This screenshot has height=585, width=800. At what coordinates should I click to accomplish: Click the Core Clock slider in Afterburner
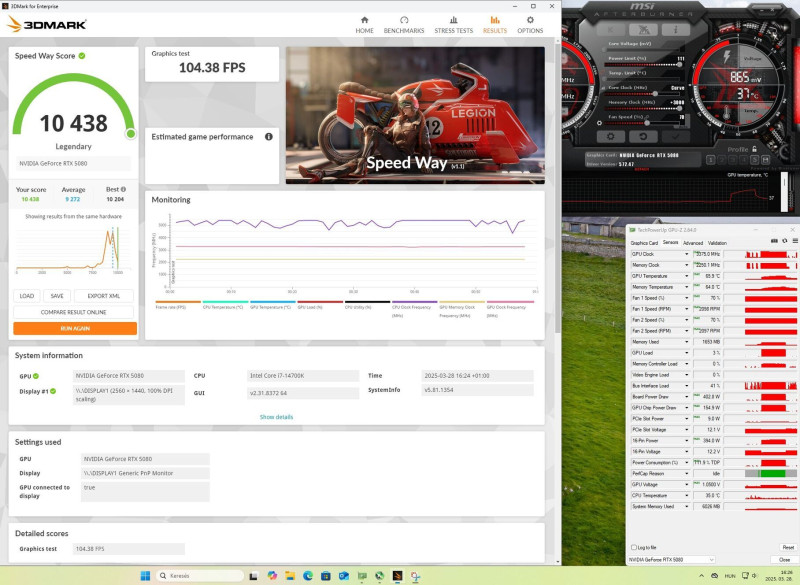click(x=643, y=94)
